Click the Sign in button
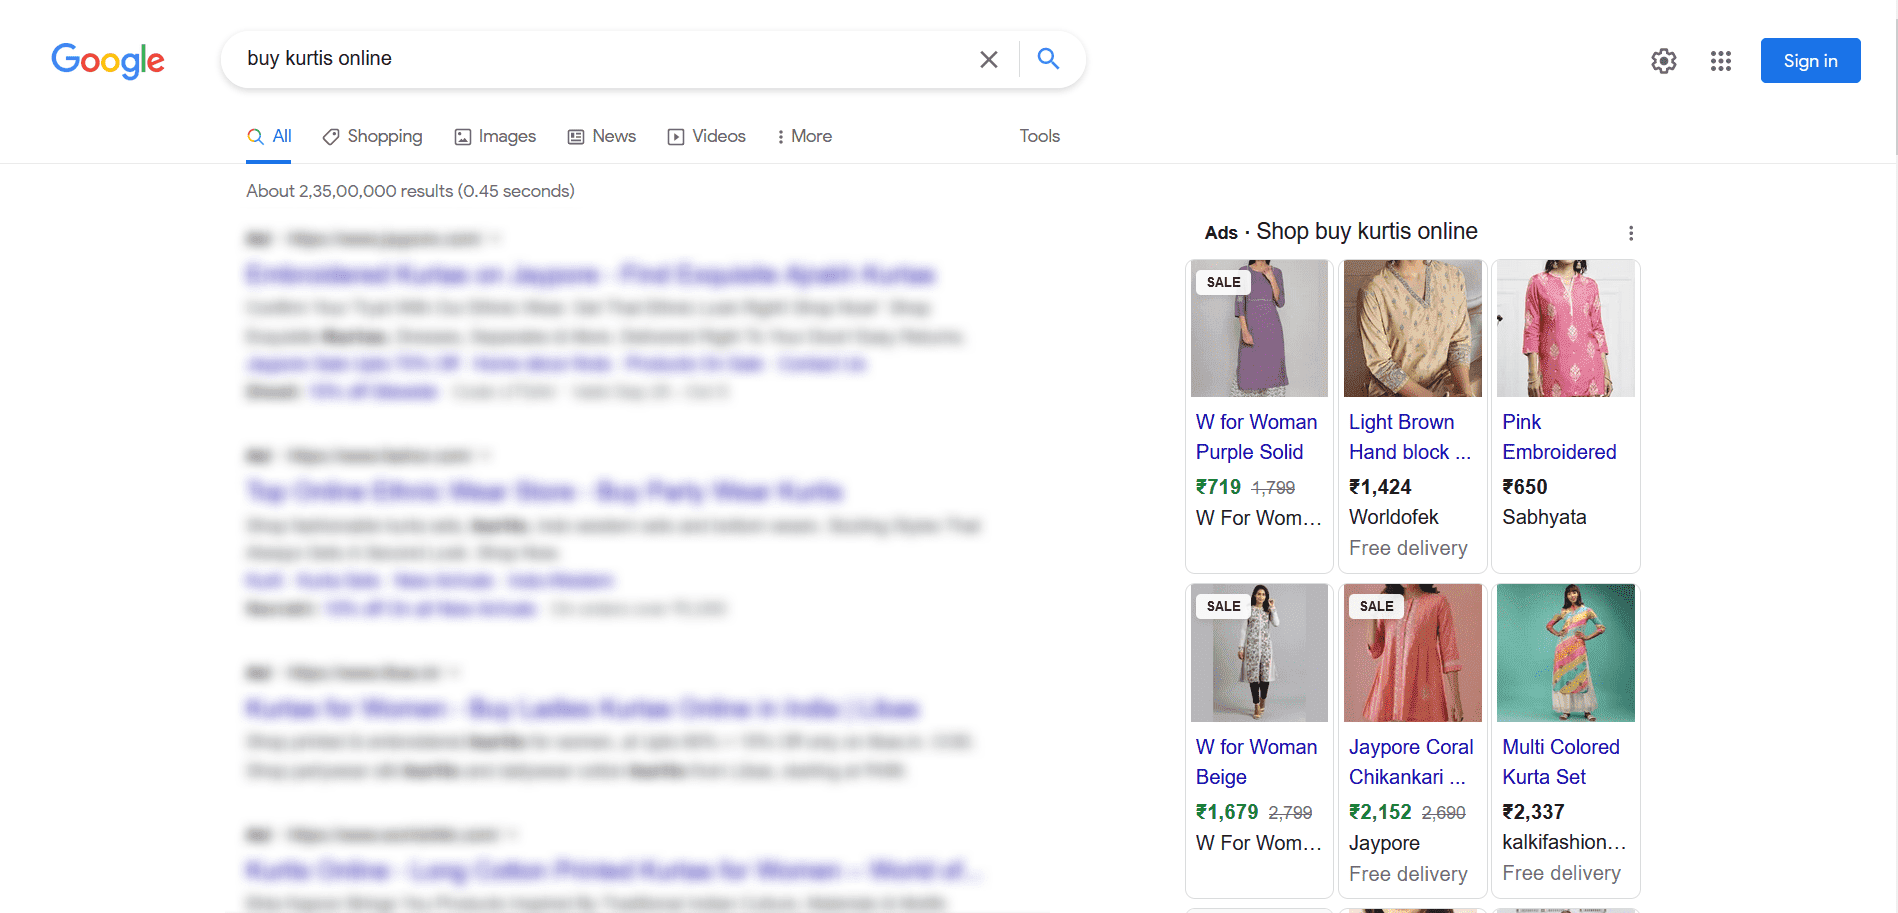Screen dimensions: 1898x913 click(1810, 60)
